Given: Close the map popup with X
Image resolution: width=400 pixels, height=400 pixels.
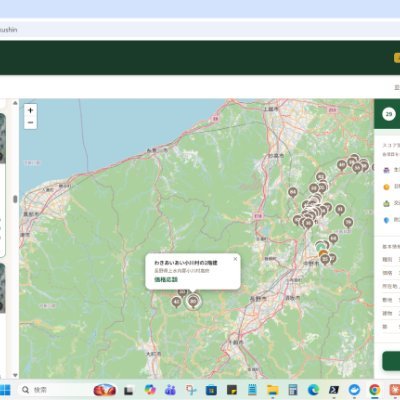Looking at the screenshot, I should 235,259.
